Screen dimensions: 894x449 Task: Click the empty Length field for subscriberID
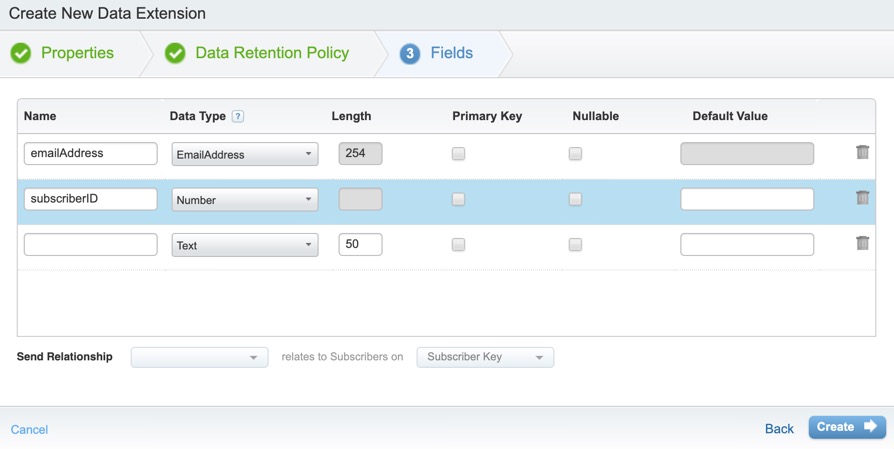click(360, 199)
